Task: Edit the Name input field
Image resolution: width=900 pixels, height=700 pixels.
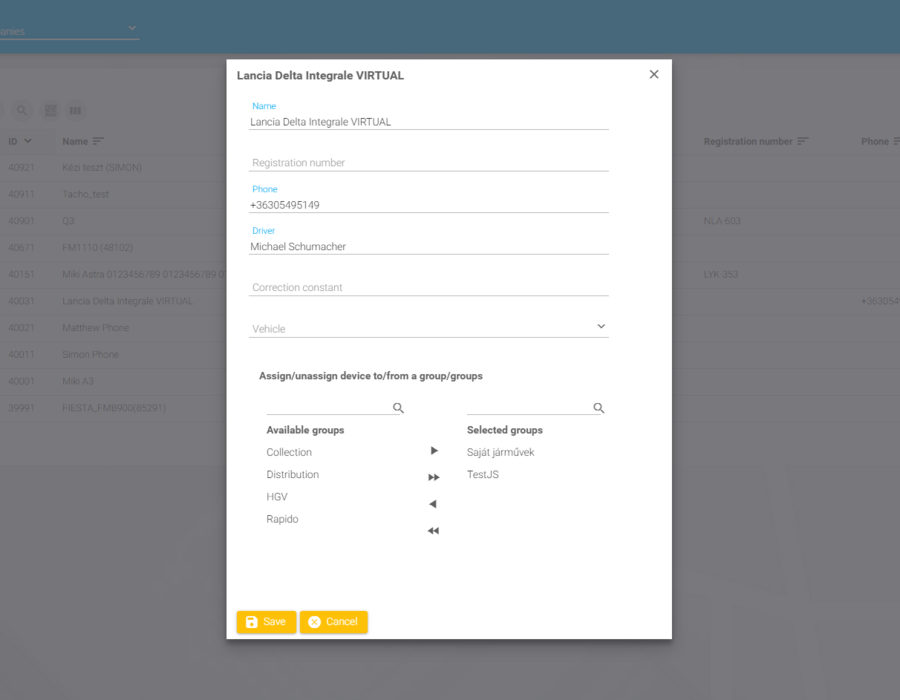Action: [429, 122]
